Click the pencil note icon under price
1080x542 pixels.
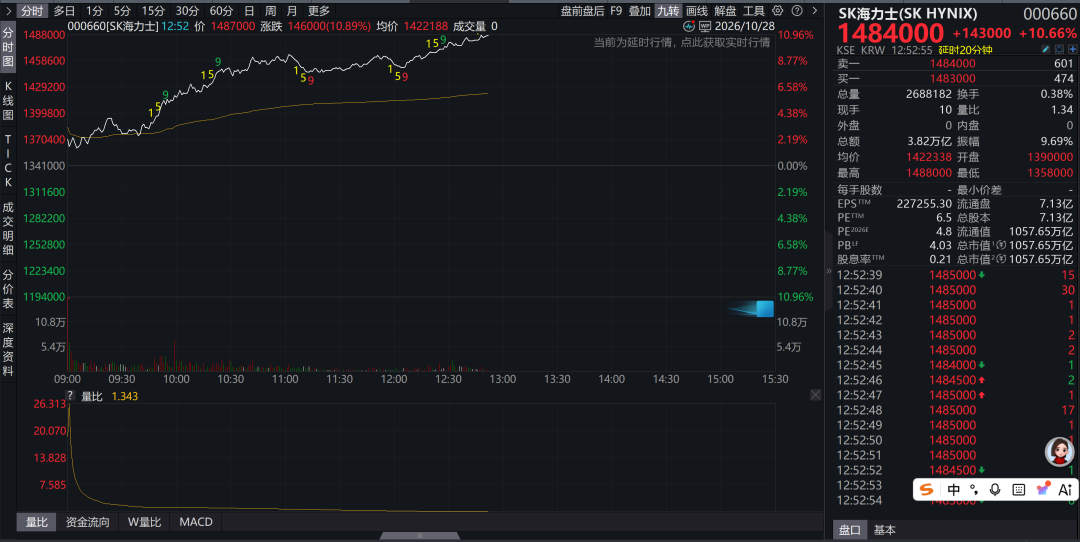click(1046, 50)
